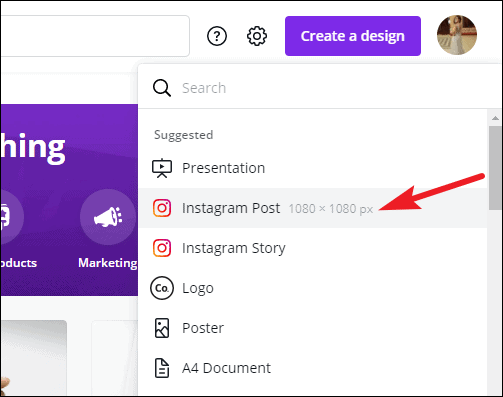
Task: Click the Logo 'Co.' circle icon
Action: click(x=162, y=288)
